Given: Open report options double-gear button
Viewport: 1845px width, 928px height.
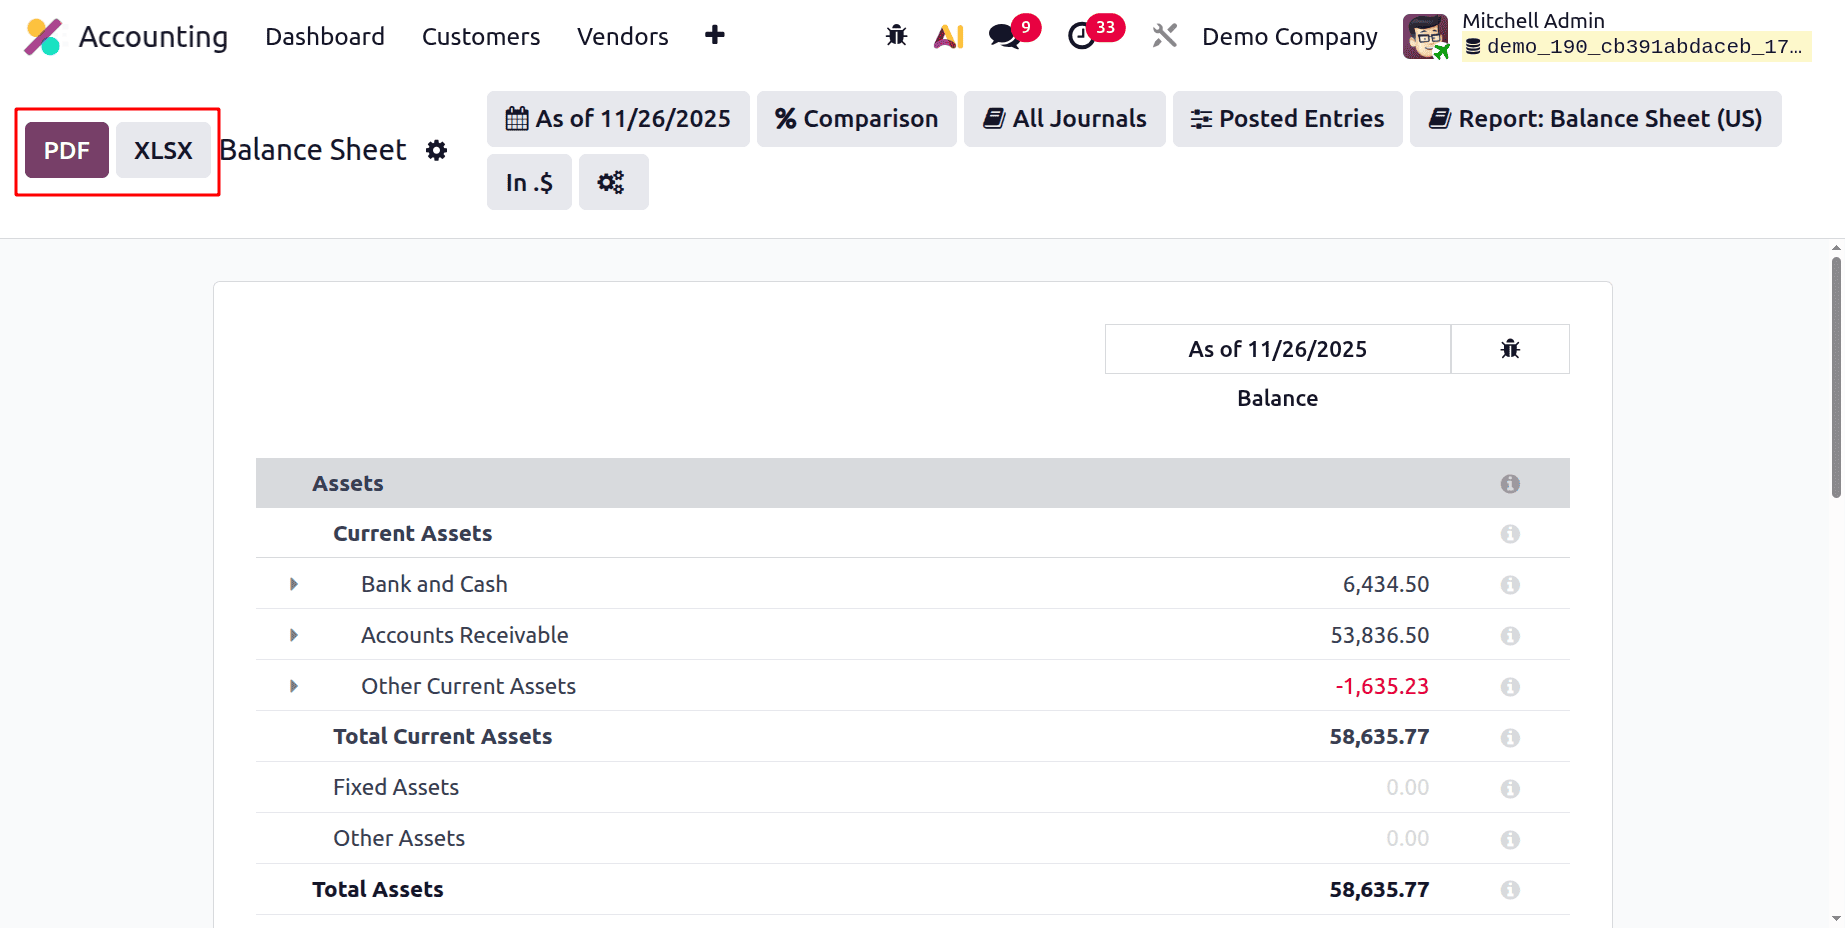Looking at the screenshot, I should 613,182.
